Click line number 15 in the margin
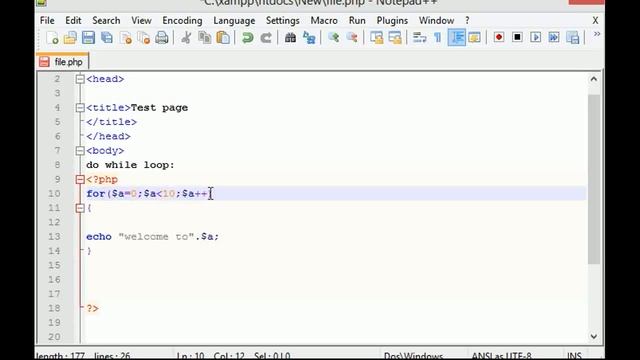The width and height of the screenshot is (640, 360). (x=54, y=265)
